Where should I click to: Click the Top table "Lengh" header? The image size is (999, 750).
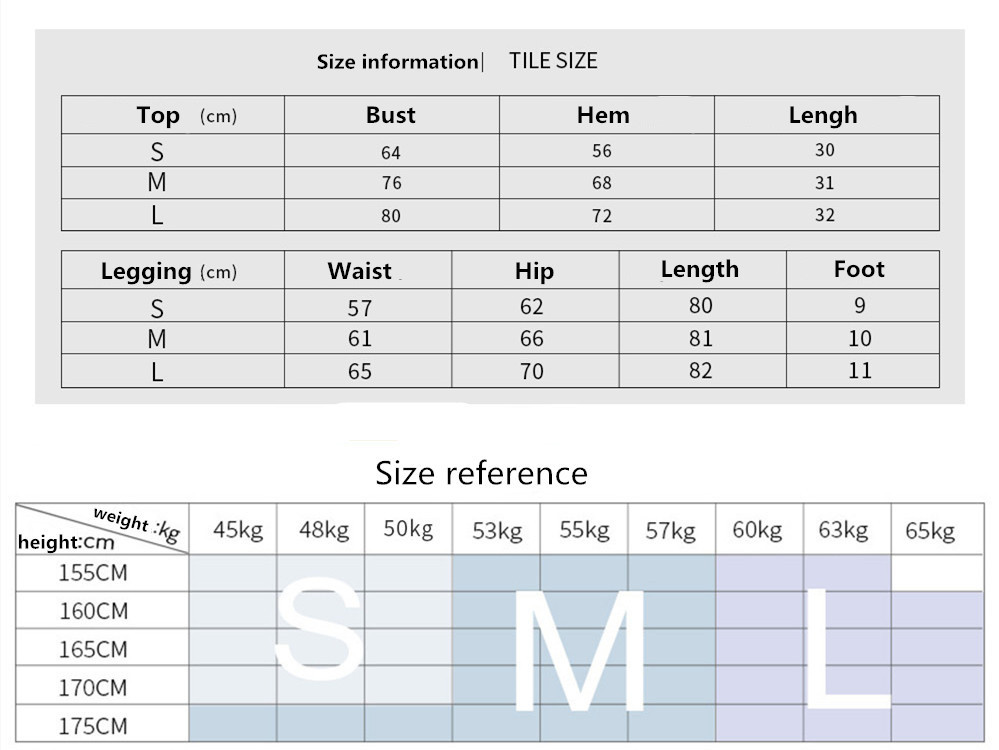point(823,115)
